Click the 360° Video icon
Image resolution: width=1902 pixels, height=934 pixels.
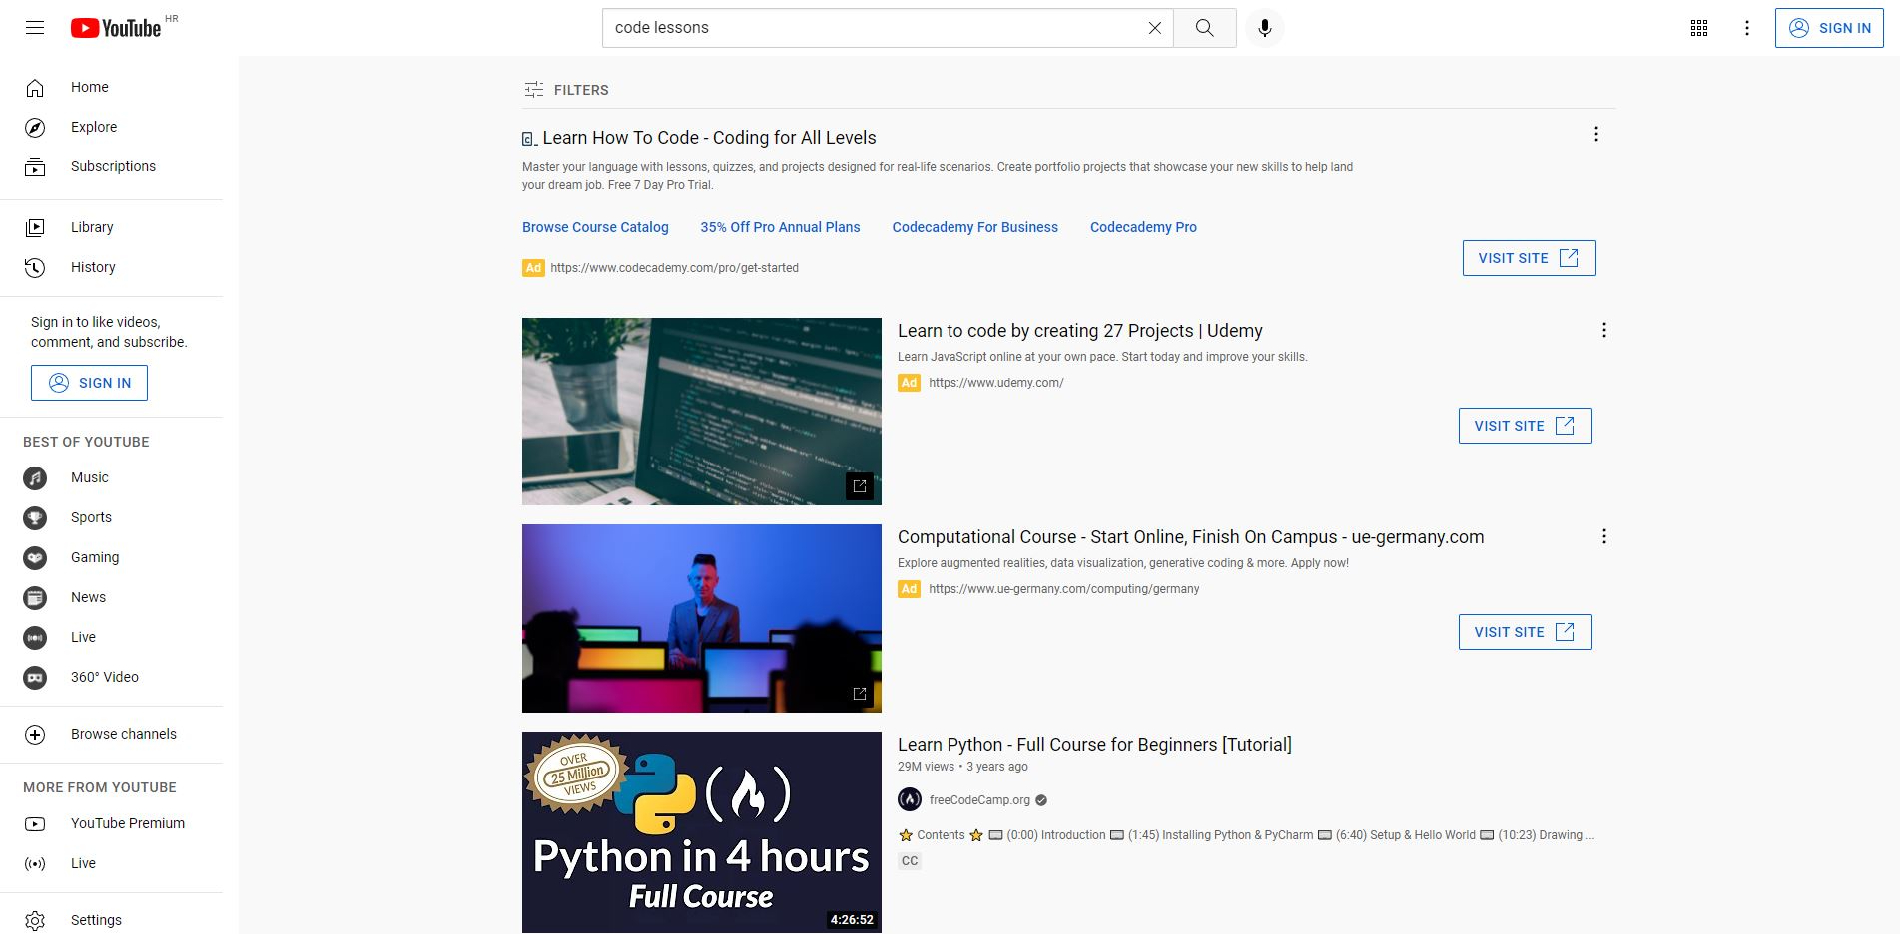click(x=35, y=678)
